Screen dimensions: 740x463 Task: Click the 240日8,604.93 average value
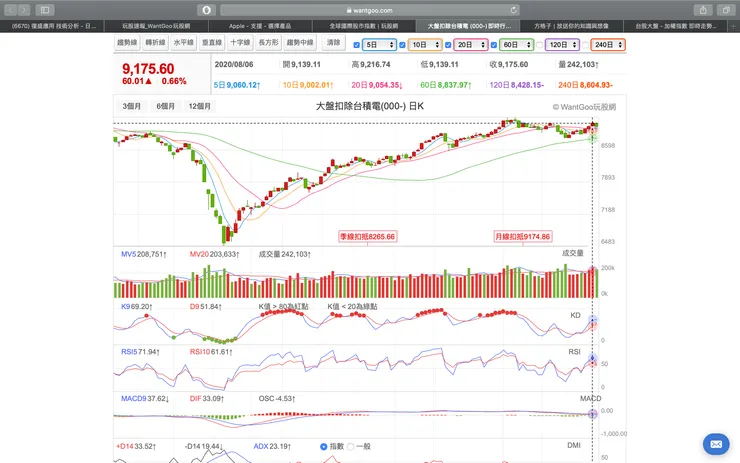coord(585,85)
